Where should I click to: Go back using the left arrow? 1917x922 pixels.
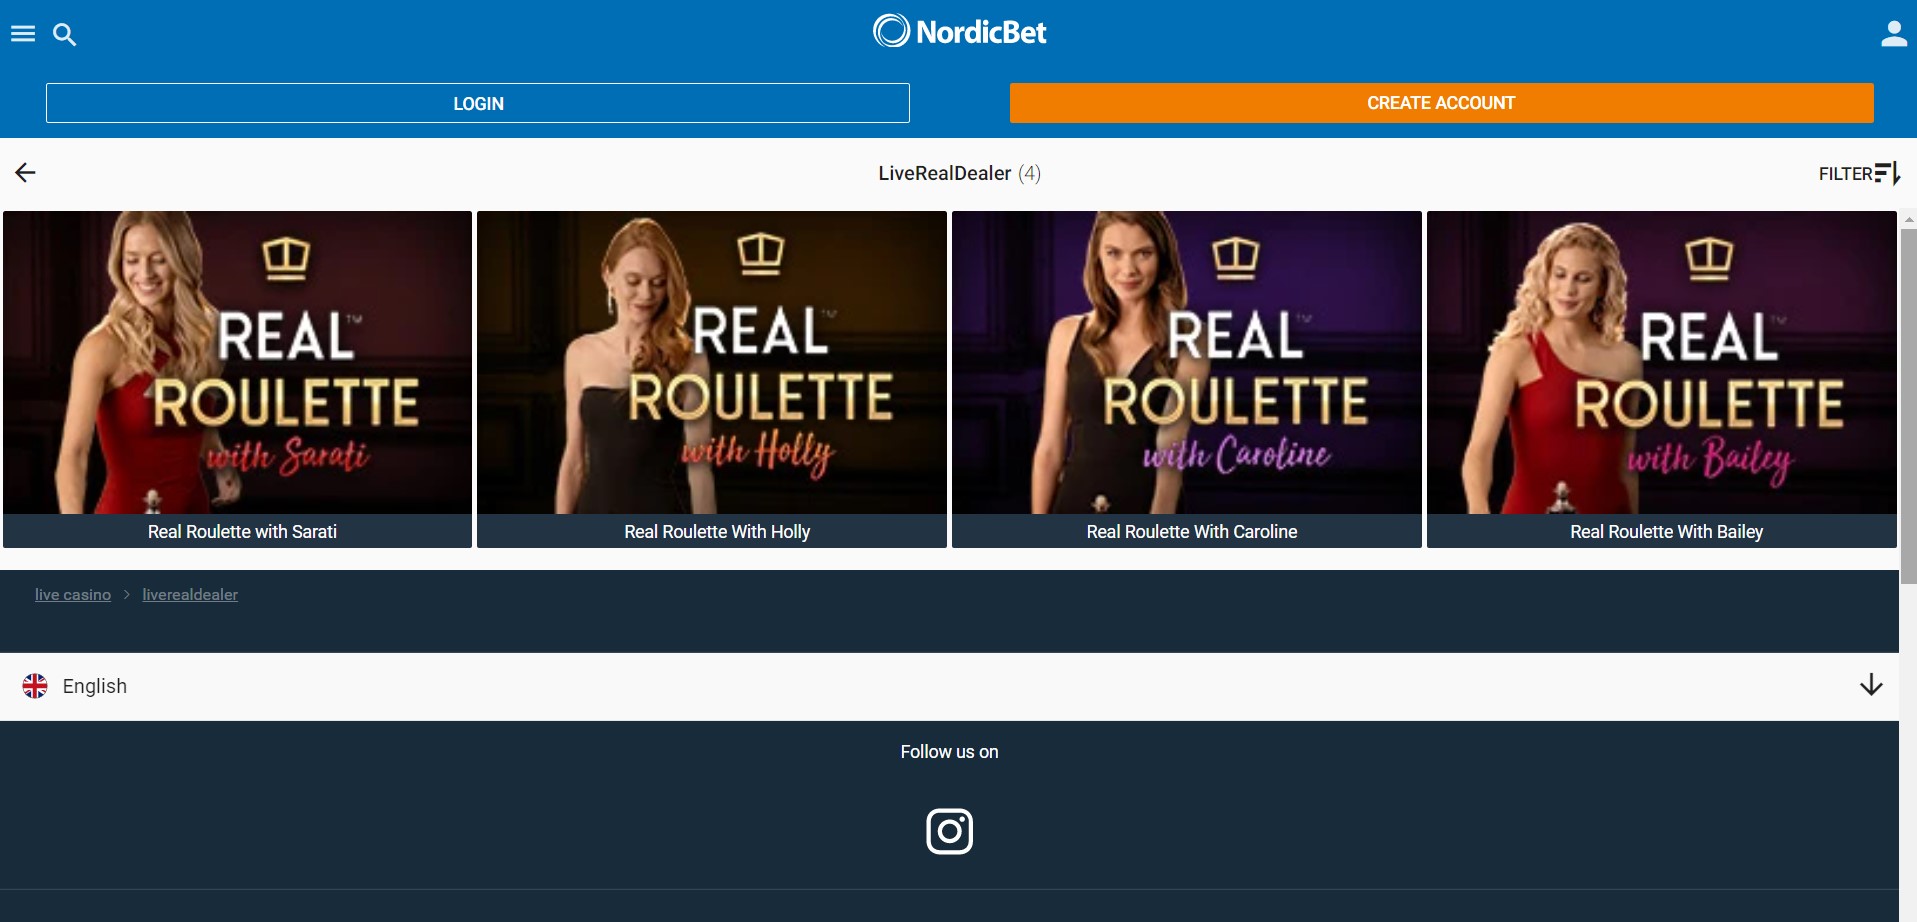click(26, 173)
